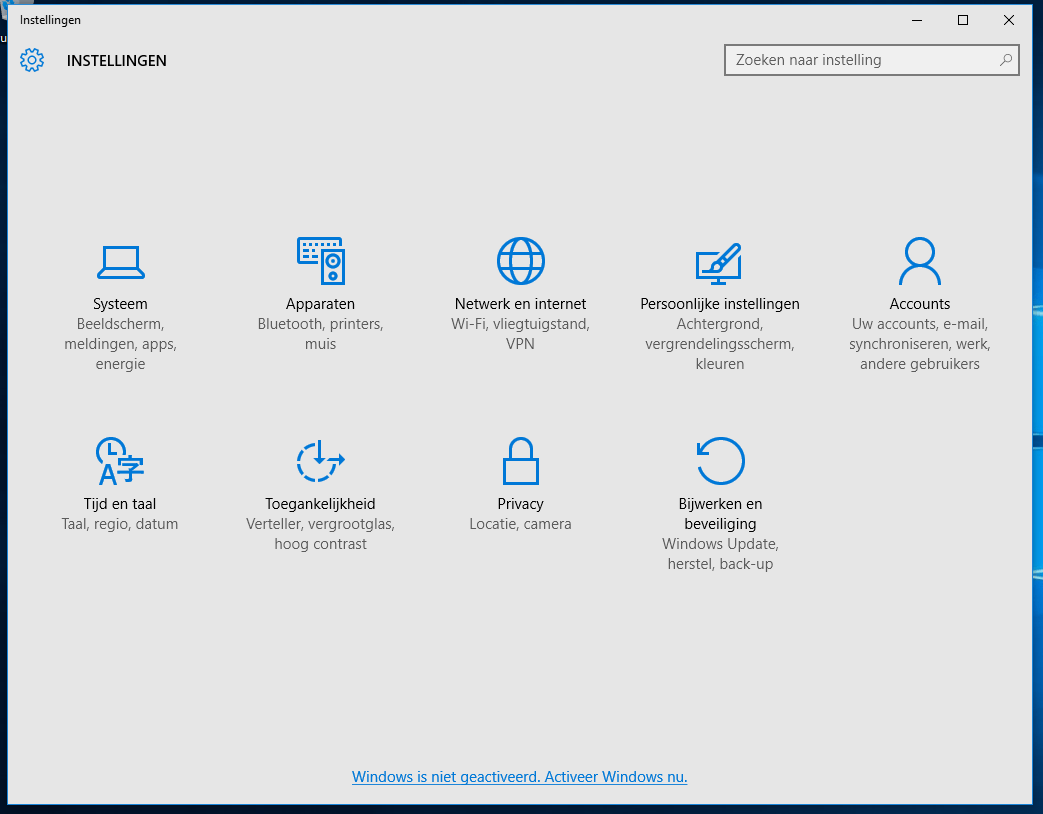The height and width of the screenshot is (814, 1043).
Task: Click the 'Verteller, vergrootglas, hoog contrast' subtitle
Action: [x=320, y=533]
